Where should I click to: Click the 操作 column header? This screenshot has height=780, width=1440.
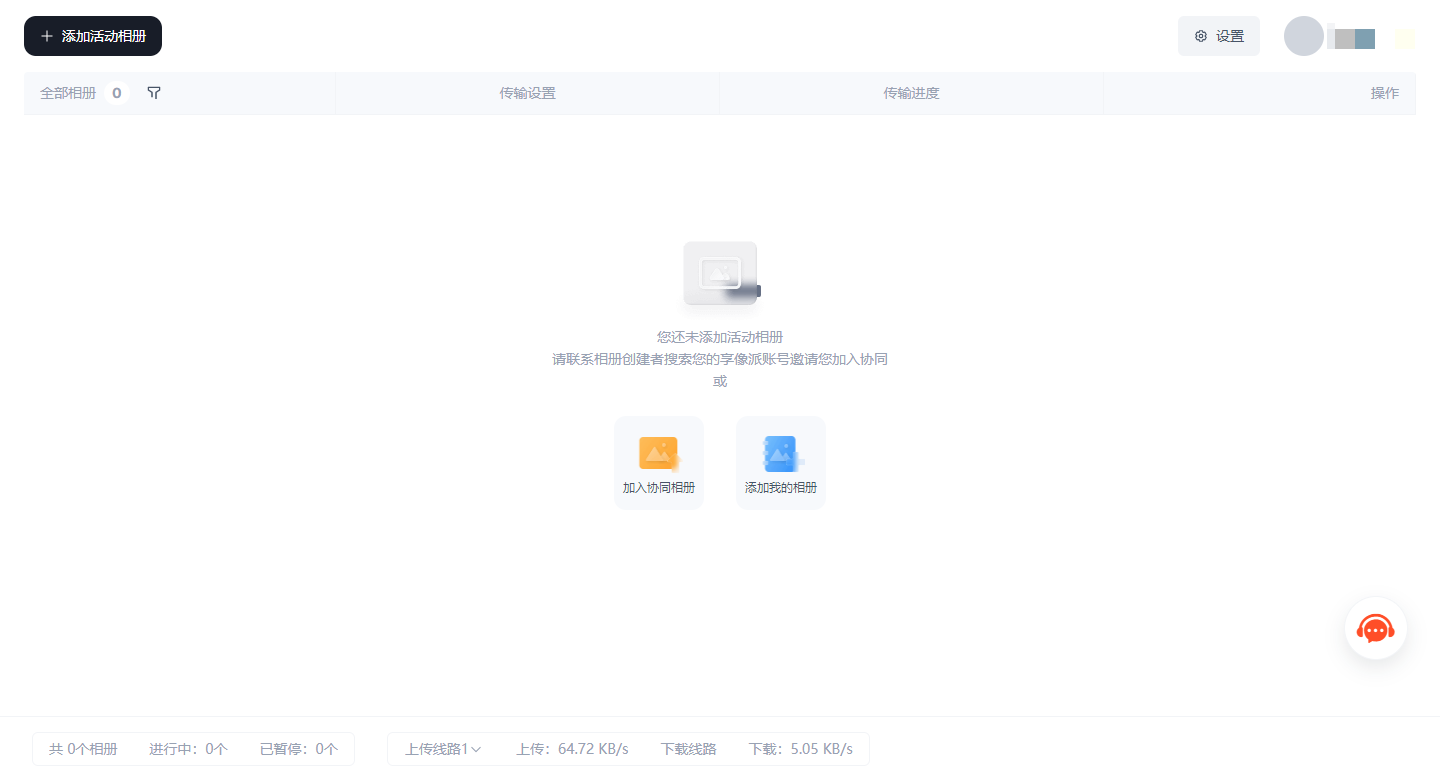pos(1385,93)
